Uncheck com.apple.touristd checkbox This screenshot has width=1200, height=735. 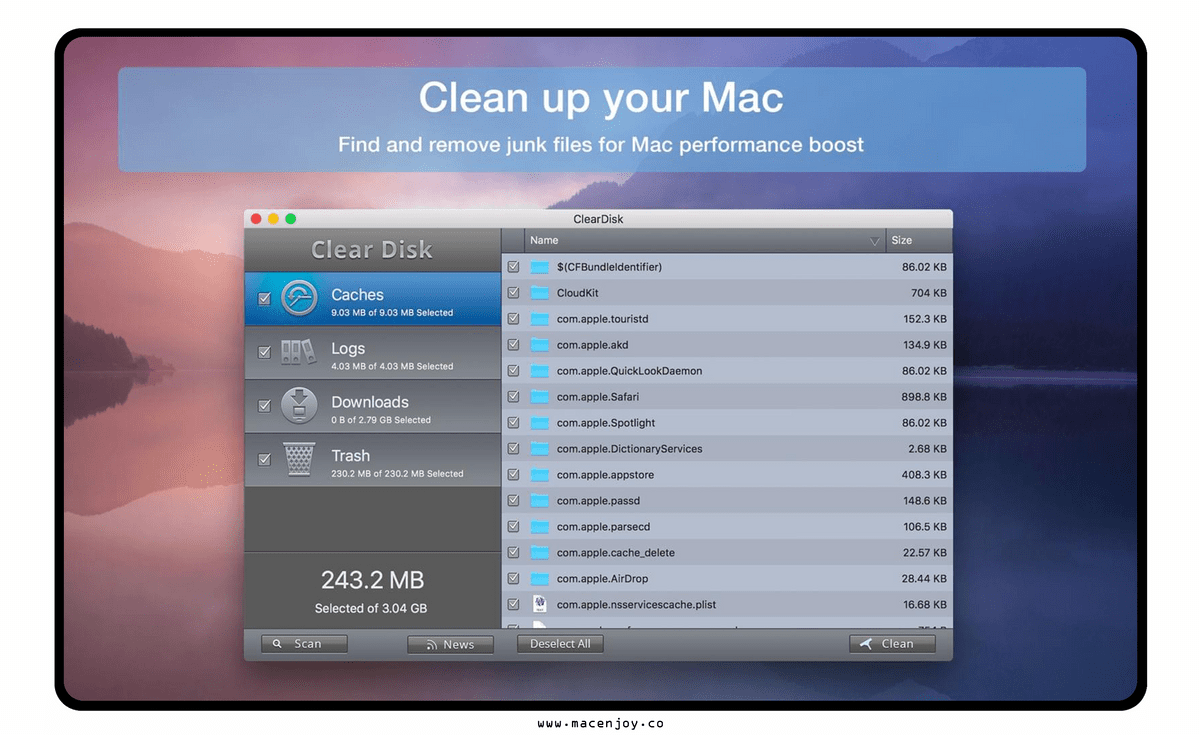coord(513,319)
